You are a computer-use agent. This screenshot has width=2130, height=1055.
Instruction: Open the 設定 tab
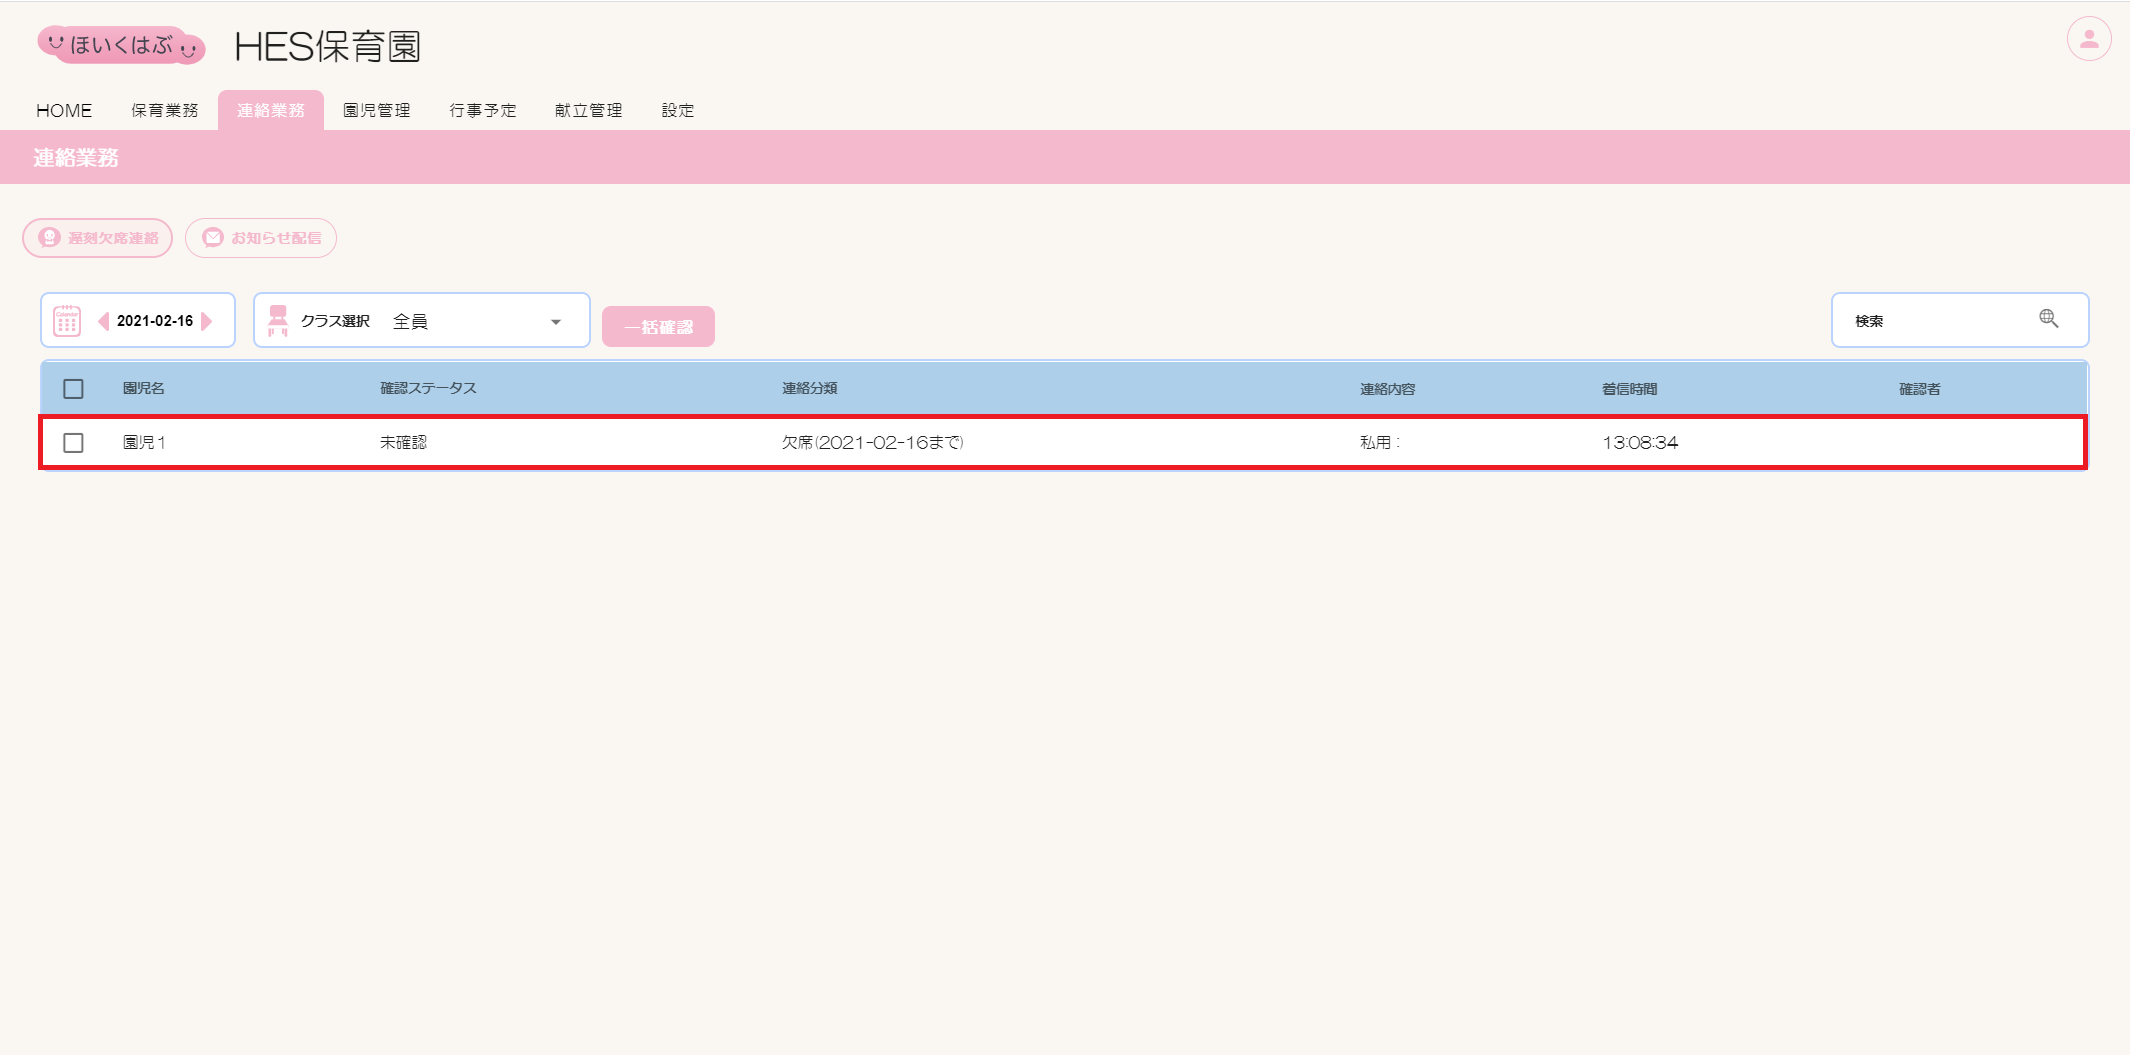click(678, 110)
